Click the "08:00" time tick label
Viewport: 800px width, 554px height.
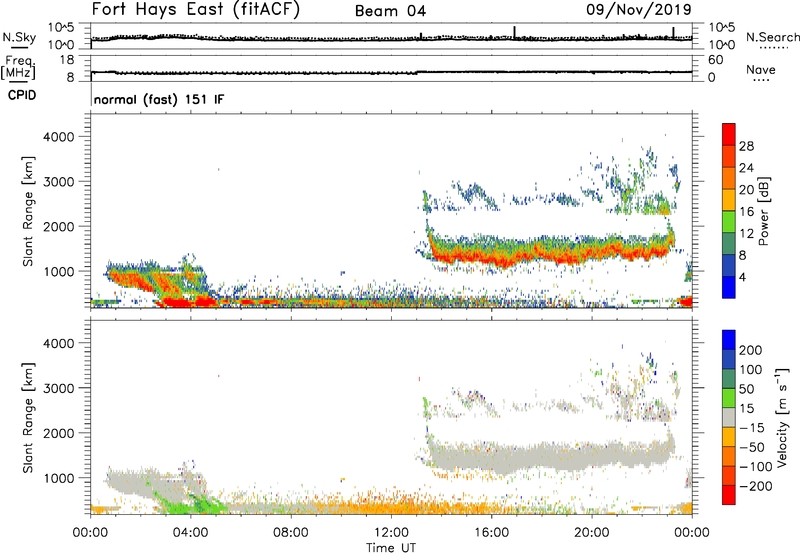click(x=291, y=532)
